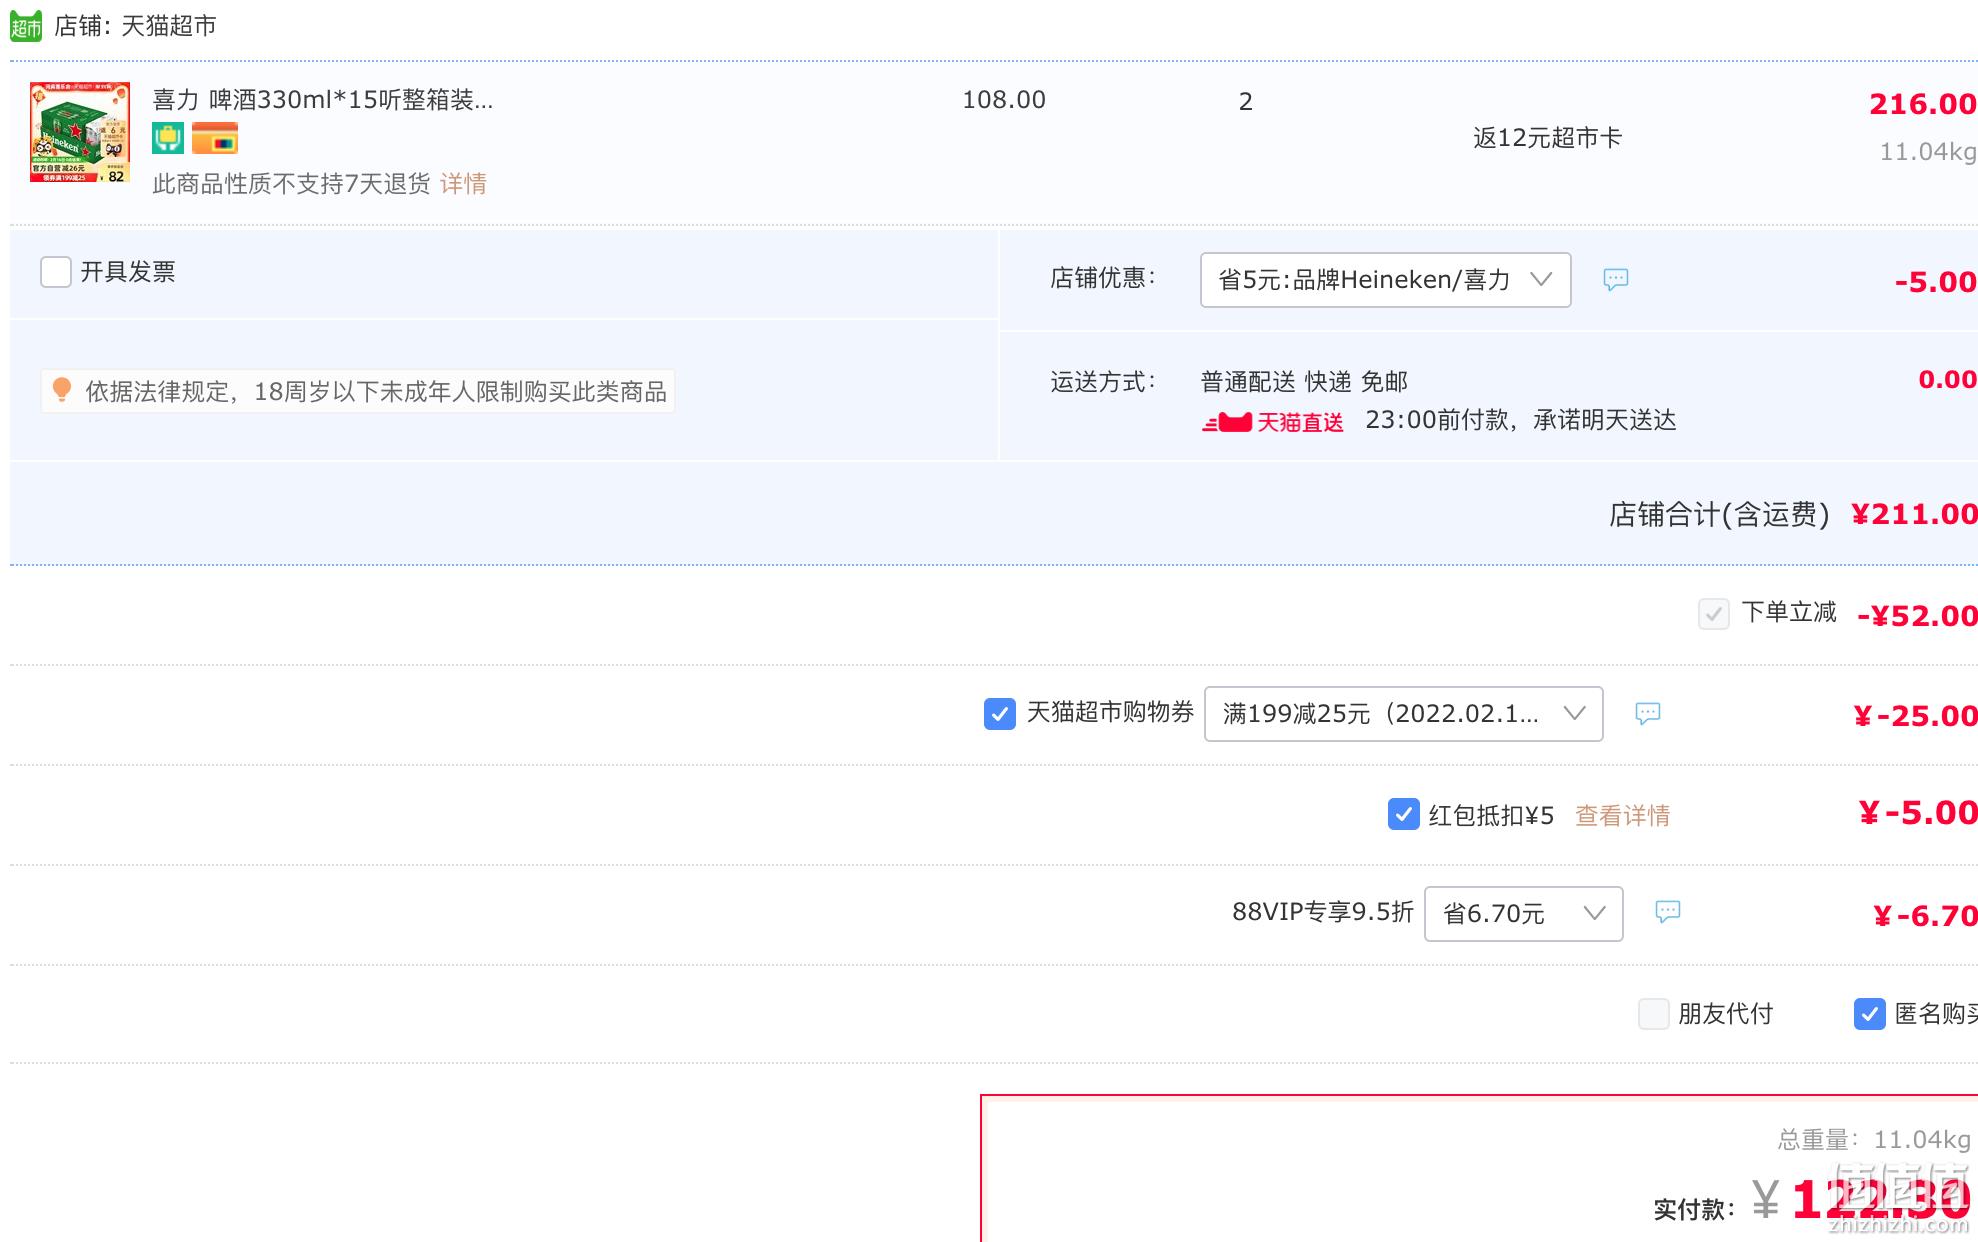Click the item subtotal 216.00
1978x1242 pixels.
[x=1922, y=104]
